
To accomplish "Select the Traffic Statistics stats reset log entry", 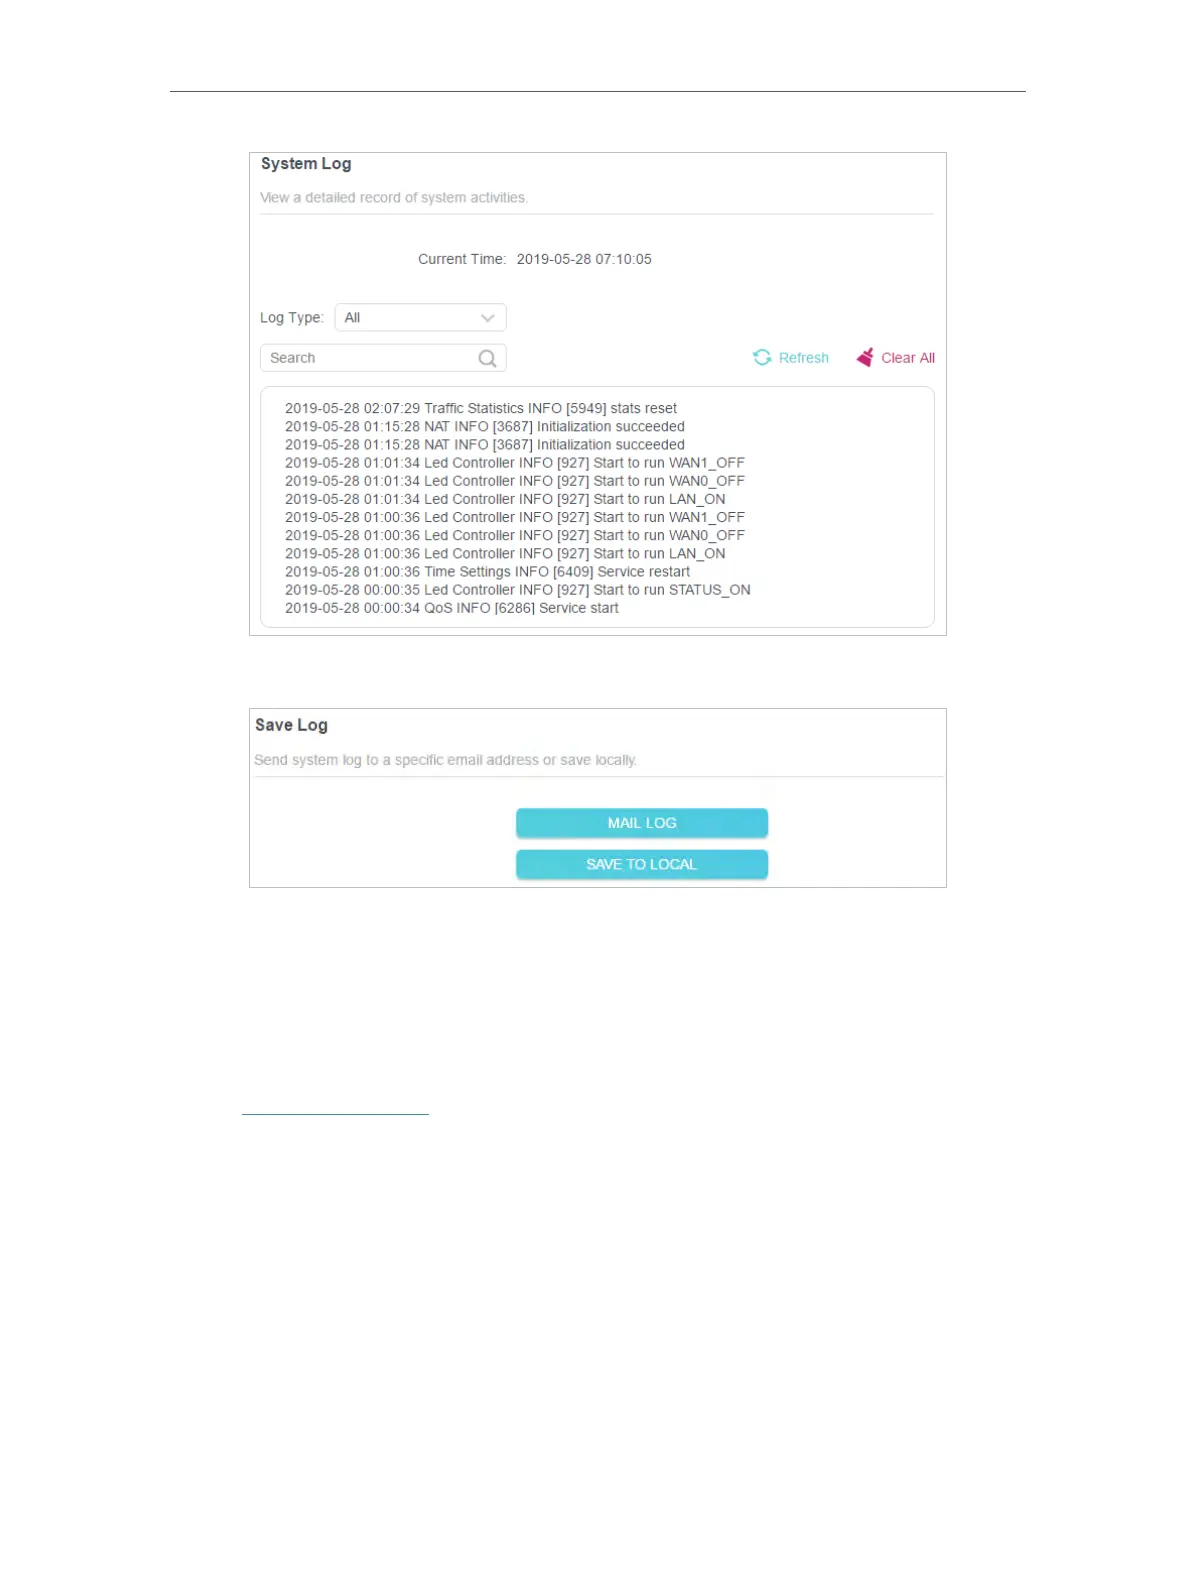I will click(x=481, y=408).
